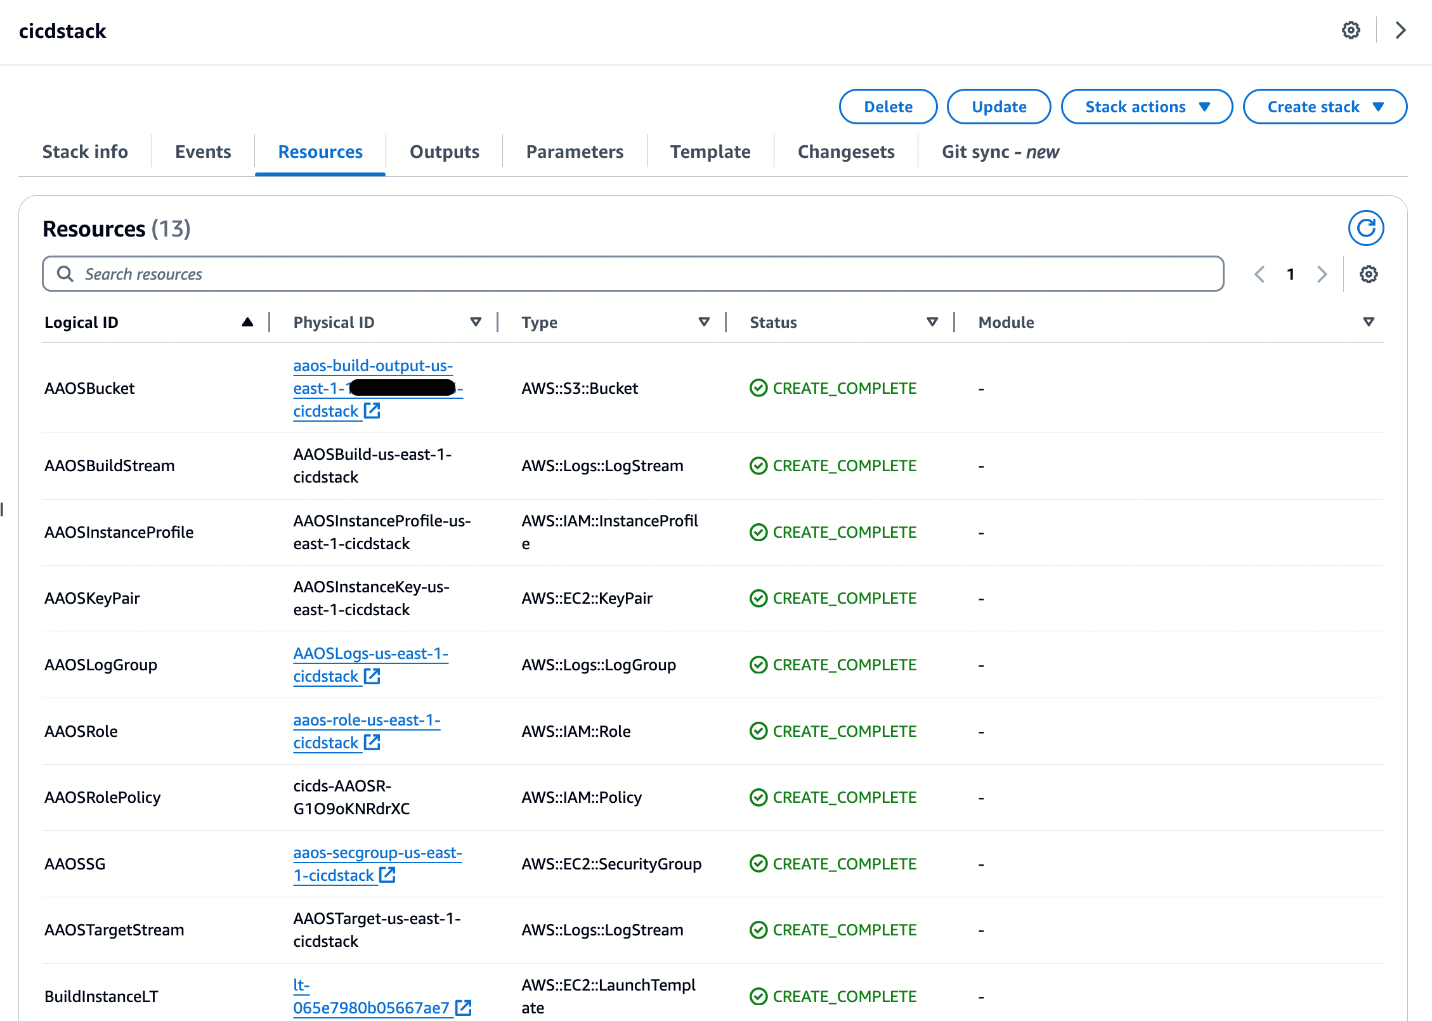Image resolution: width=1432 pixels, height=1021 pixels.
Task: Refresh the Resources list
Action: coord(1366,228)
